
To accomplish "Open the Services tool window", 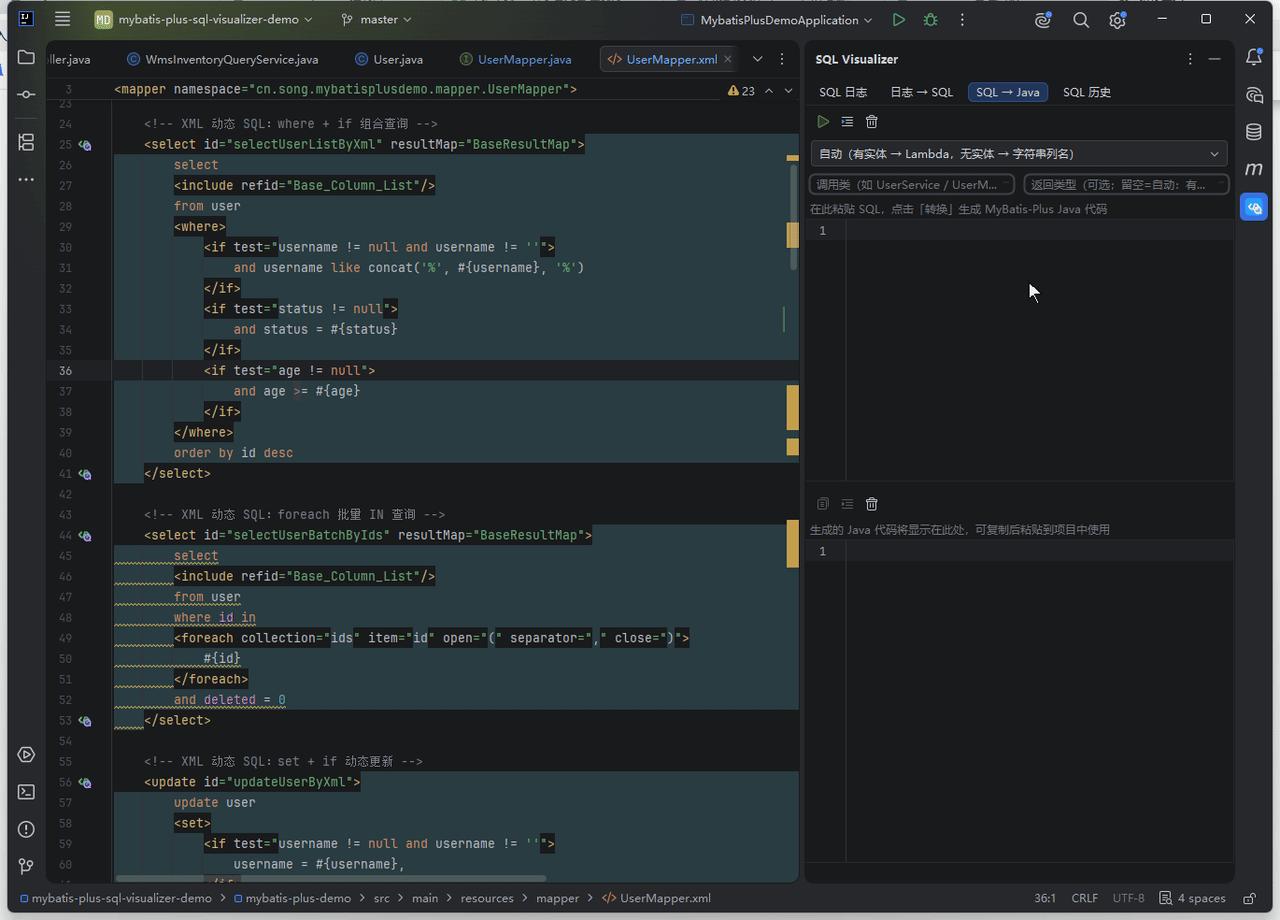I will point(26,755).
